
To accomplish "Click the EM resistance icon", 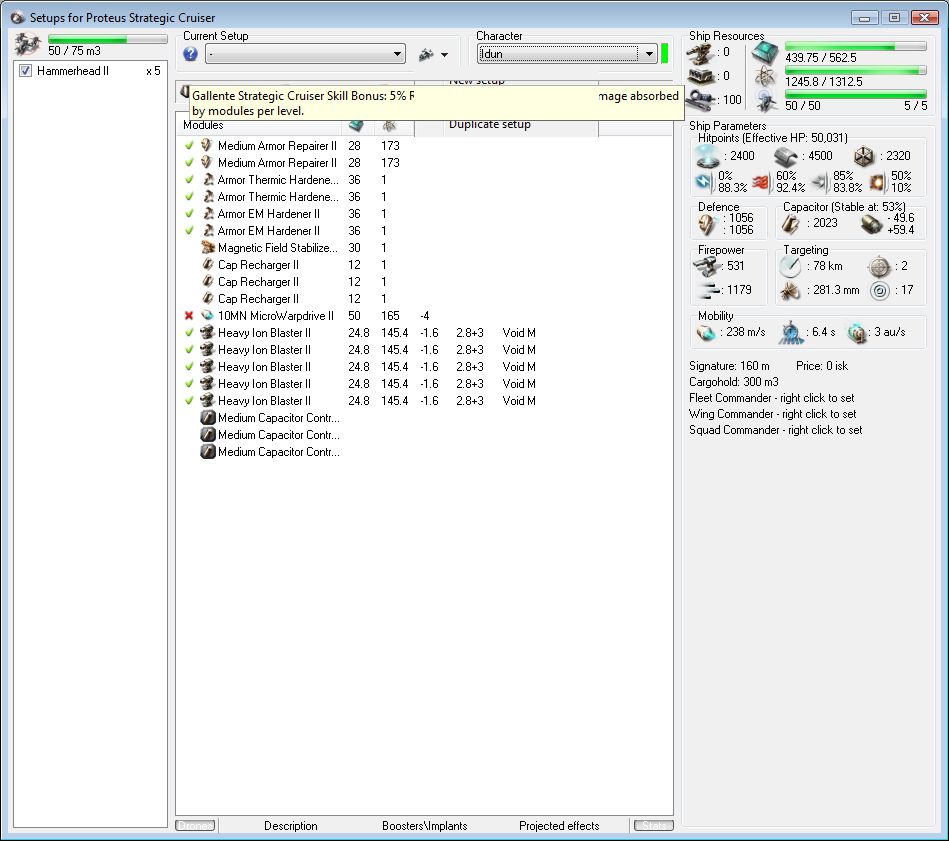I will click(x=704, y=182).
